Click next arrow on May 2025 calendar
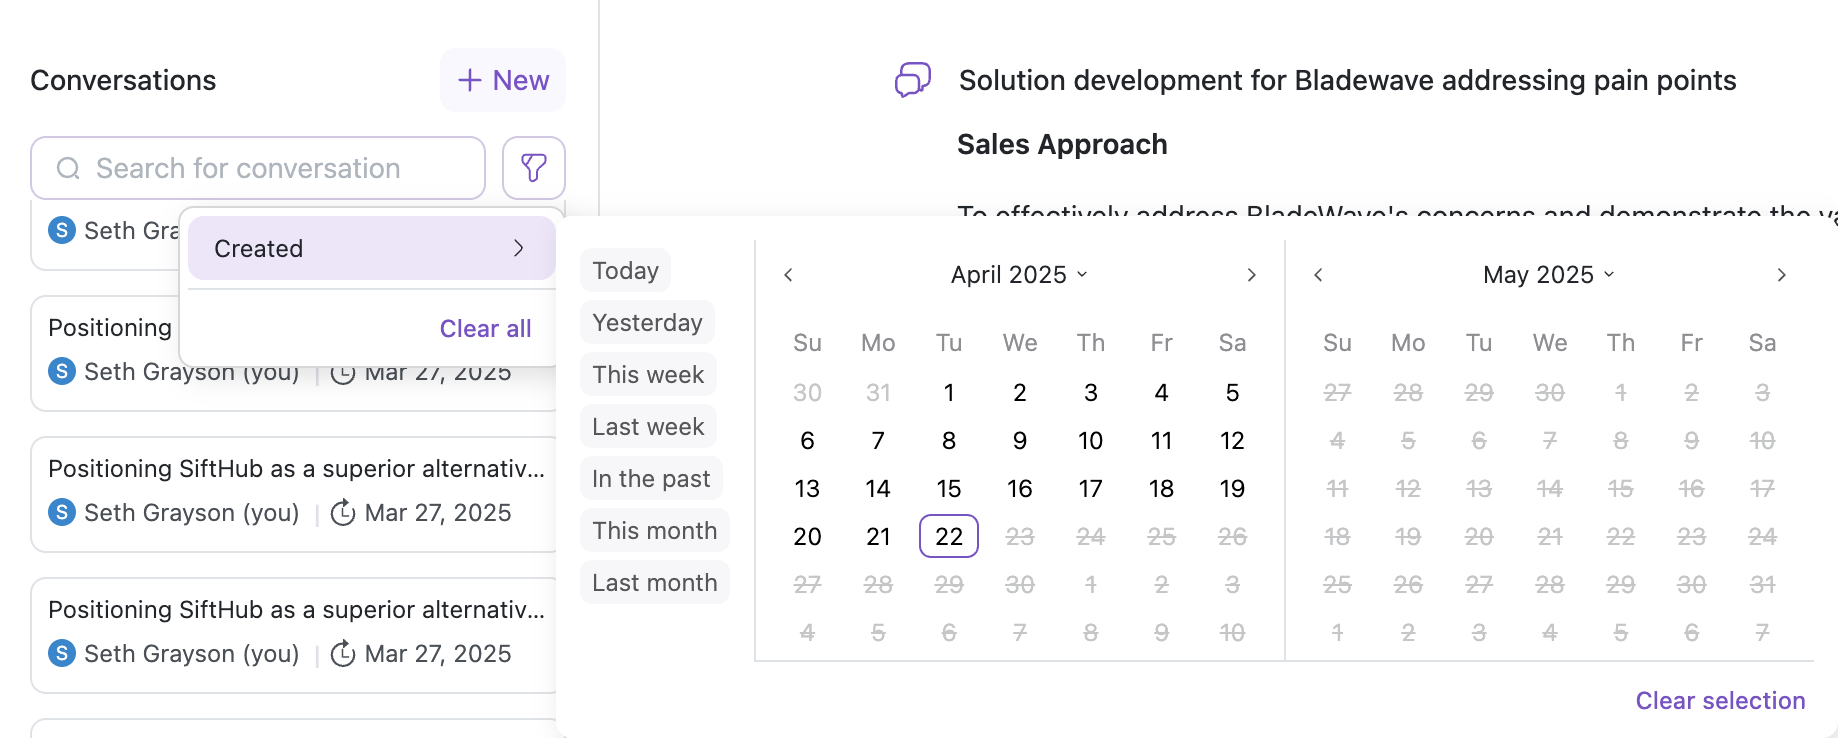Viewport: 1838px width, 738px height. pyautogui.click(x=1781, y=275)
